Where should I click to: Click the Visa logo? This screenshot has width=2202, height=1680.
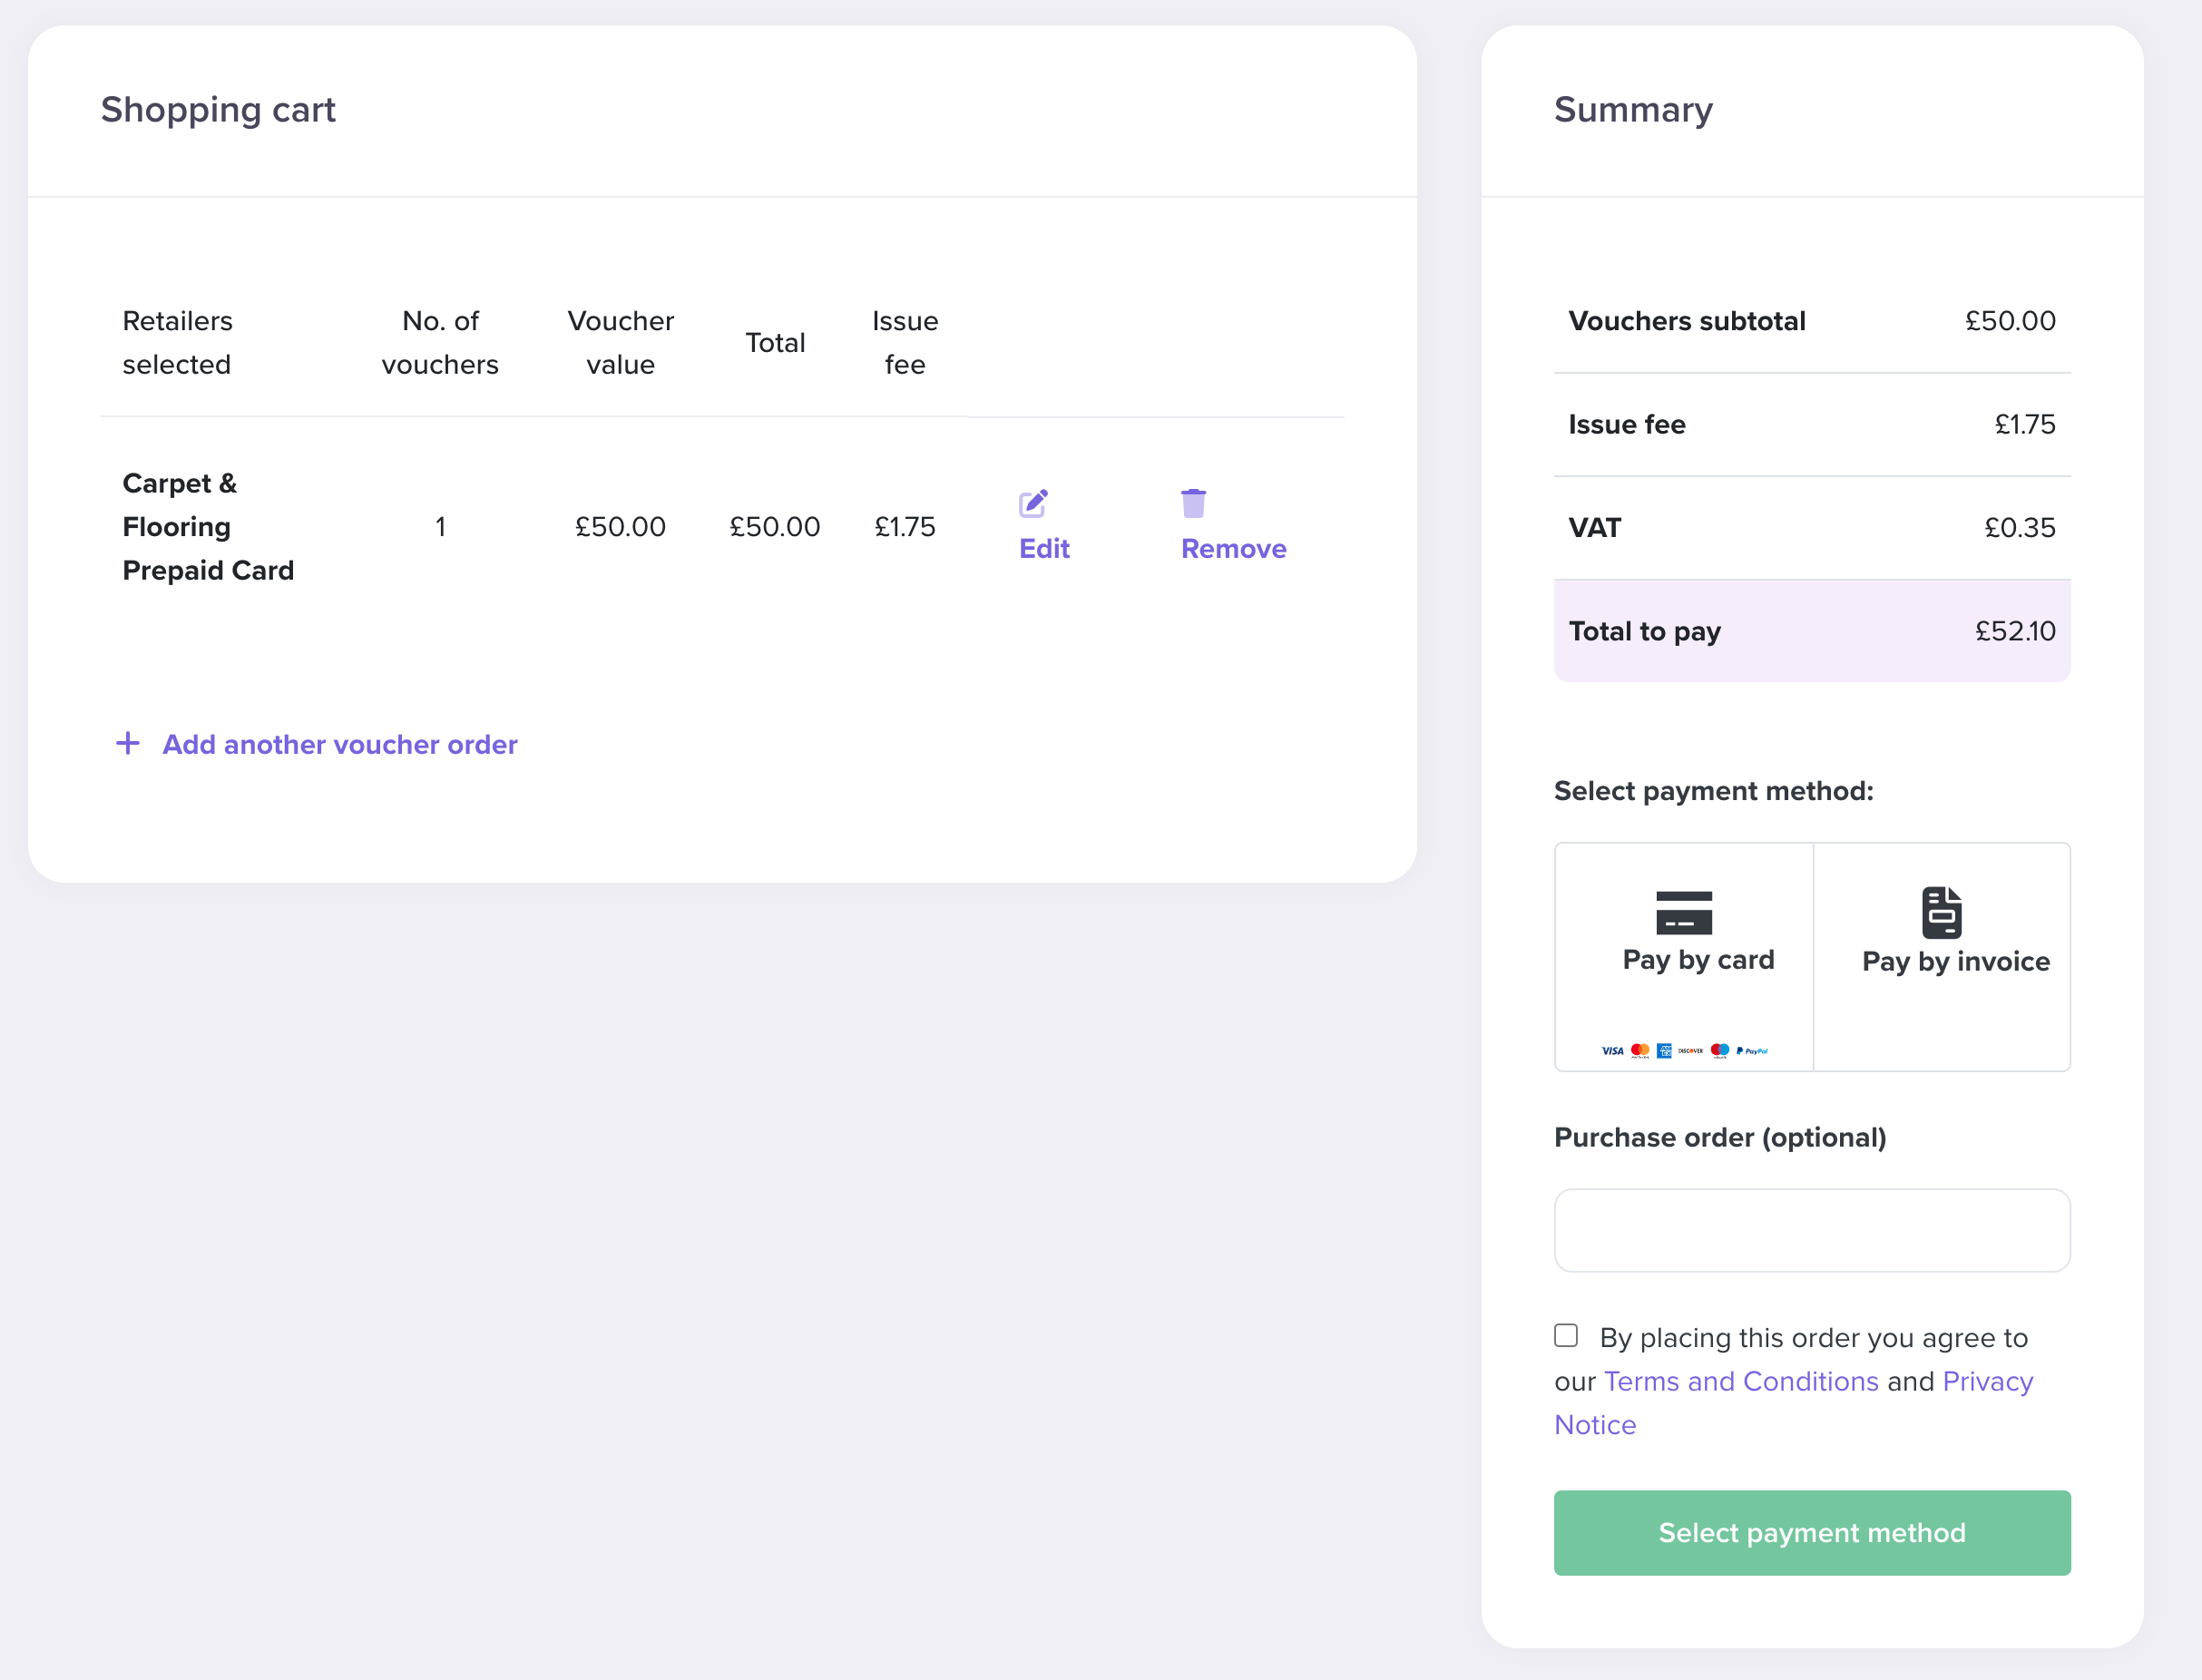coord(1612,1051)
